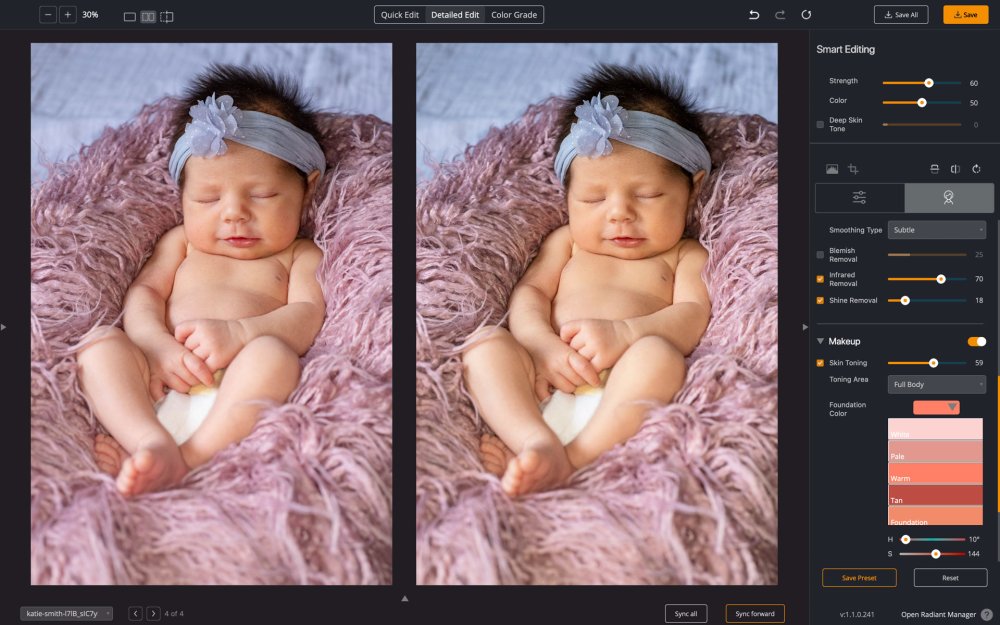Viewport: 1000px width, 625px height.
Task: Open the crop tool
Action: (853, 169)
